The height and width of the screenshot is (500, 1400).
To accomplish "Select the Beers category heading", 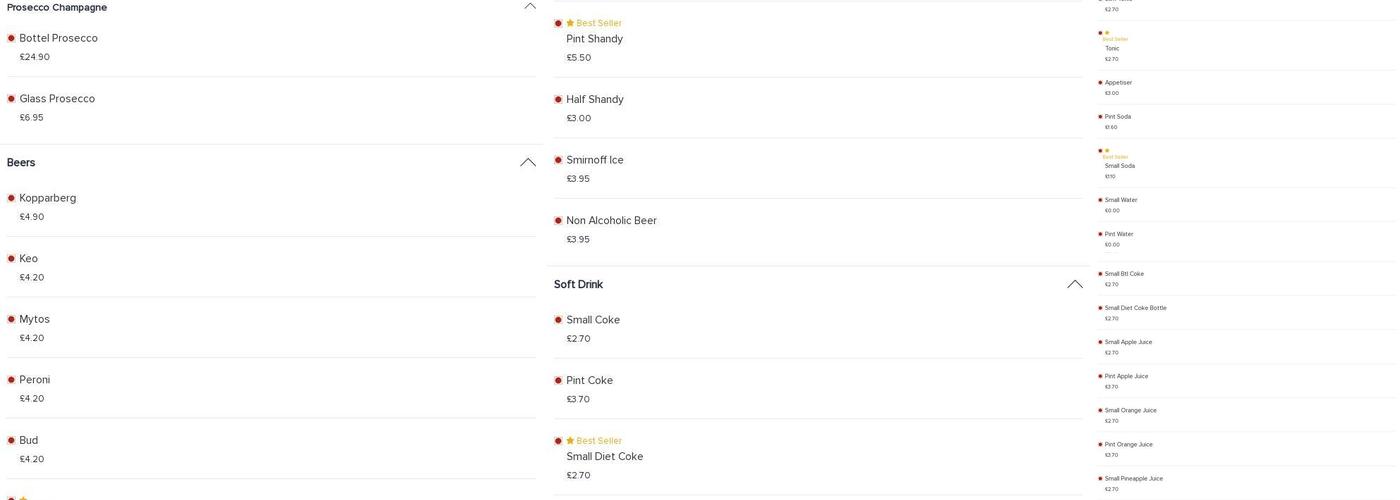I will click(x=21, y=163).
